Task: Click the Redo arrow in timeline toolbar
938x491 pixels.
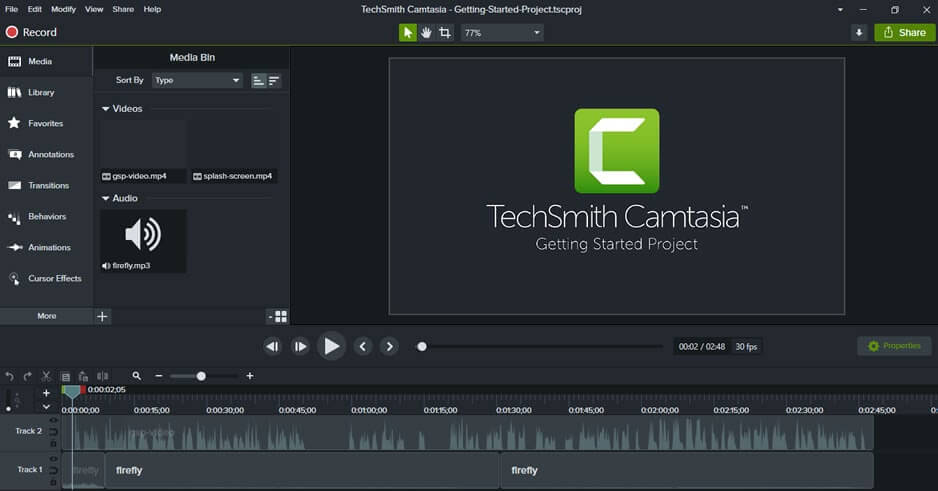Action: tap(27, 376)
